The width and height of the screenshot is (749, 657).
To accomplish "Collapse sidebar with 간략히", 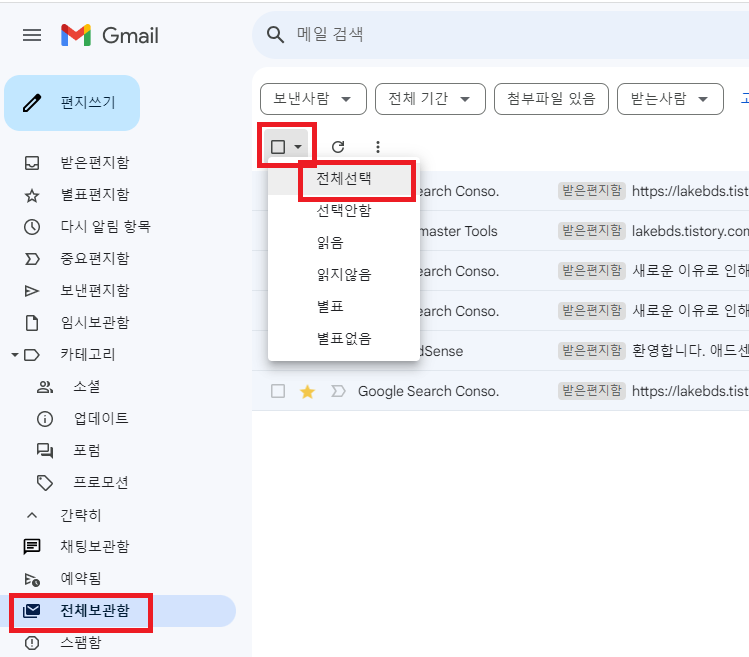I will point(81,515).
